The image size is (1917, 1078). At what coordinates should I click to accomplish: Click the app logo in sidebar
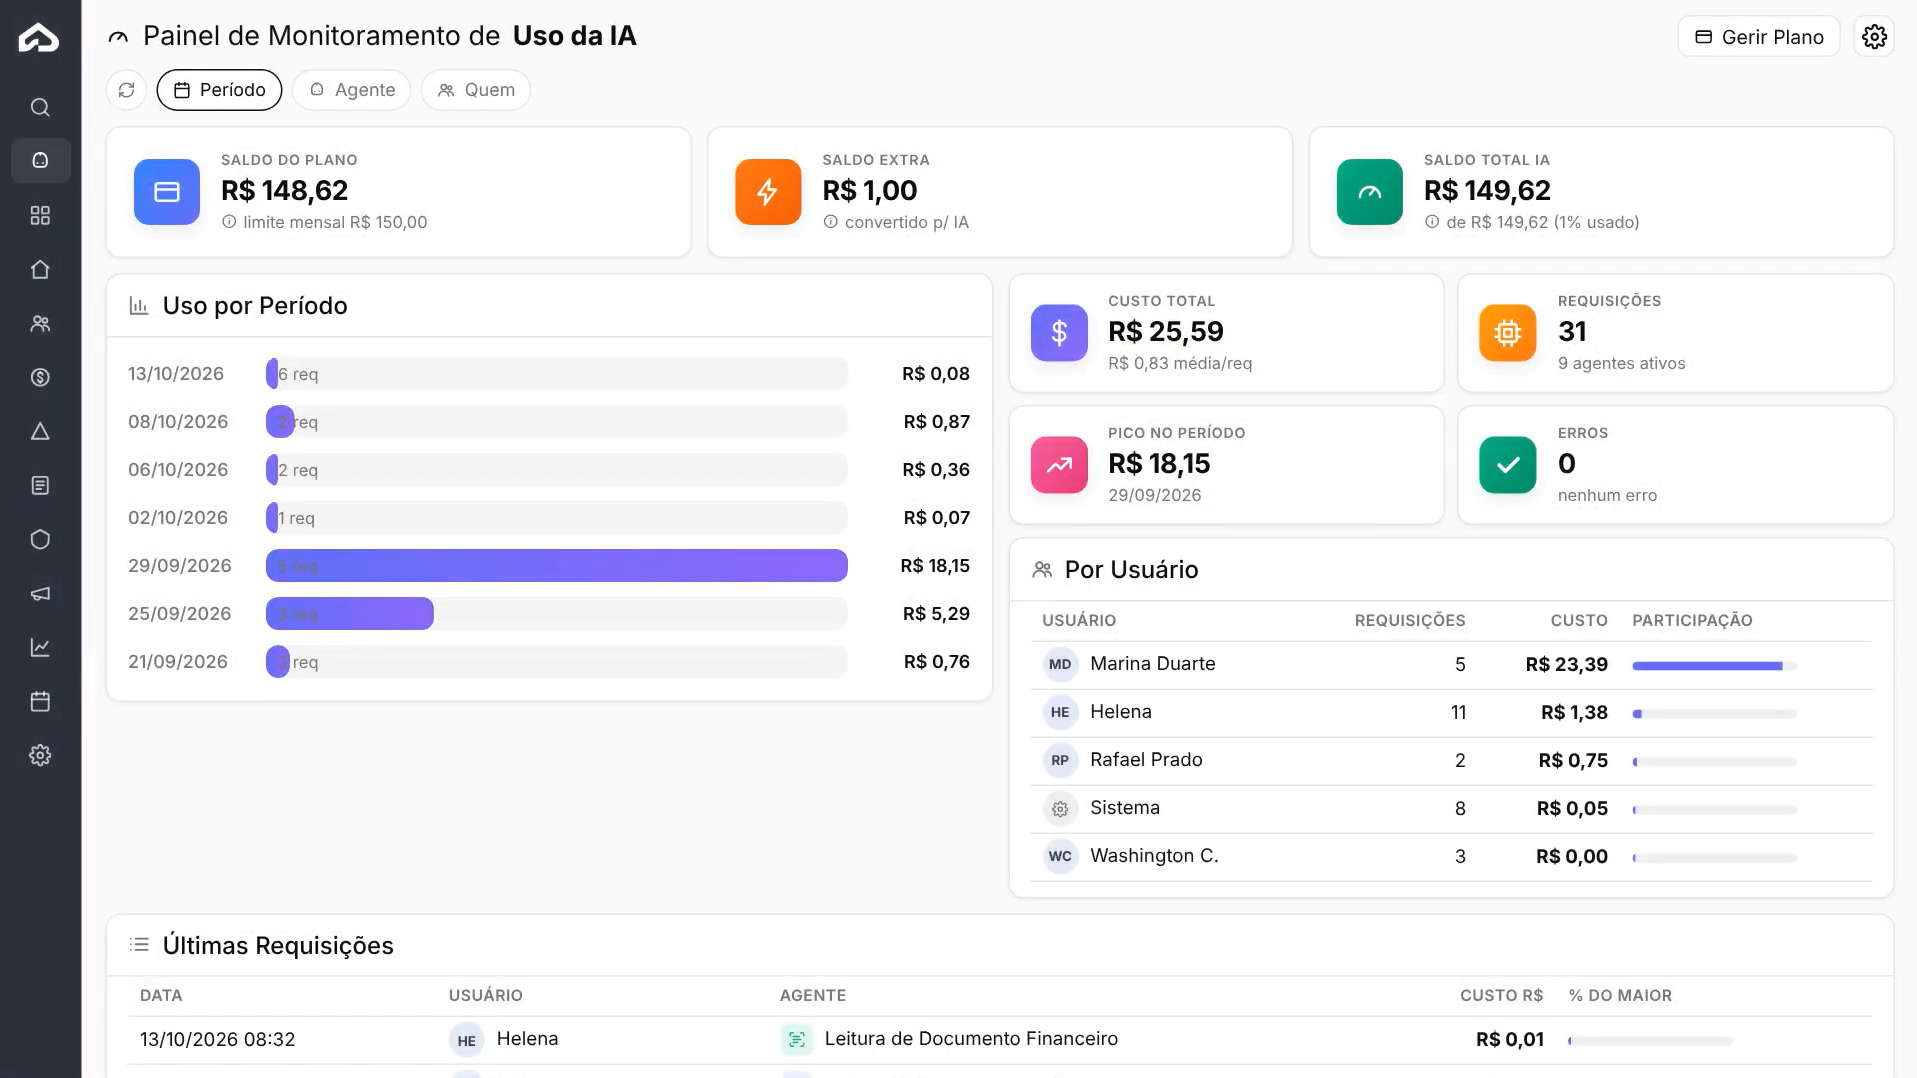pos(39,38)
